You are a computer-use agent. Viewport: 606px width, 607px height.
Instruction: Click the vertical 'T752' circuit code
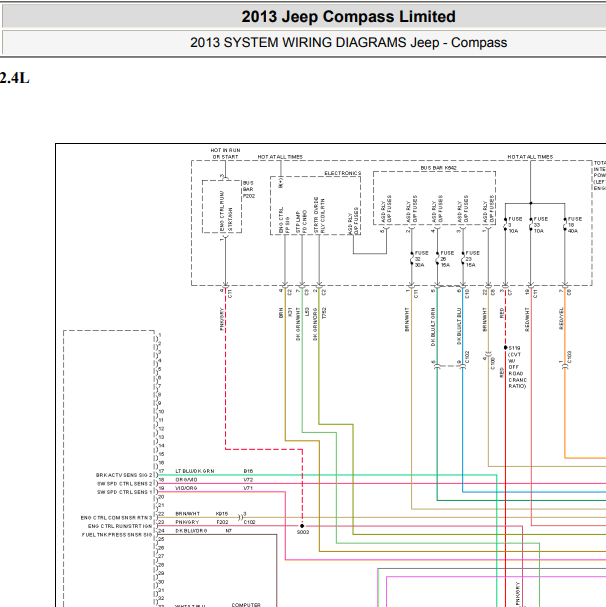point(324,313)
